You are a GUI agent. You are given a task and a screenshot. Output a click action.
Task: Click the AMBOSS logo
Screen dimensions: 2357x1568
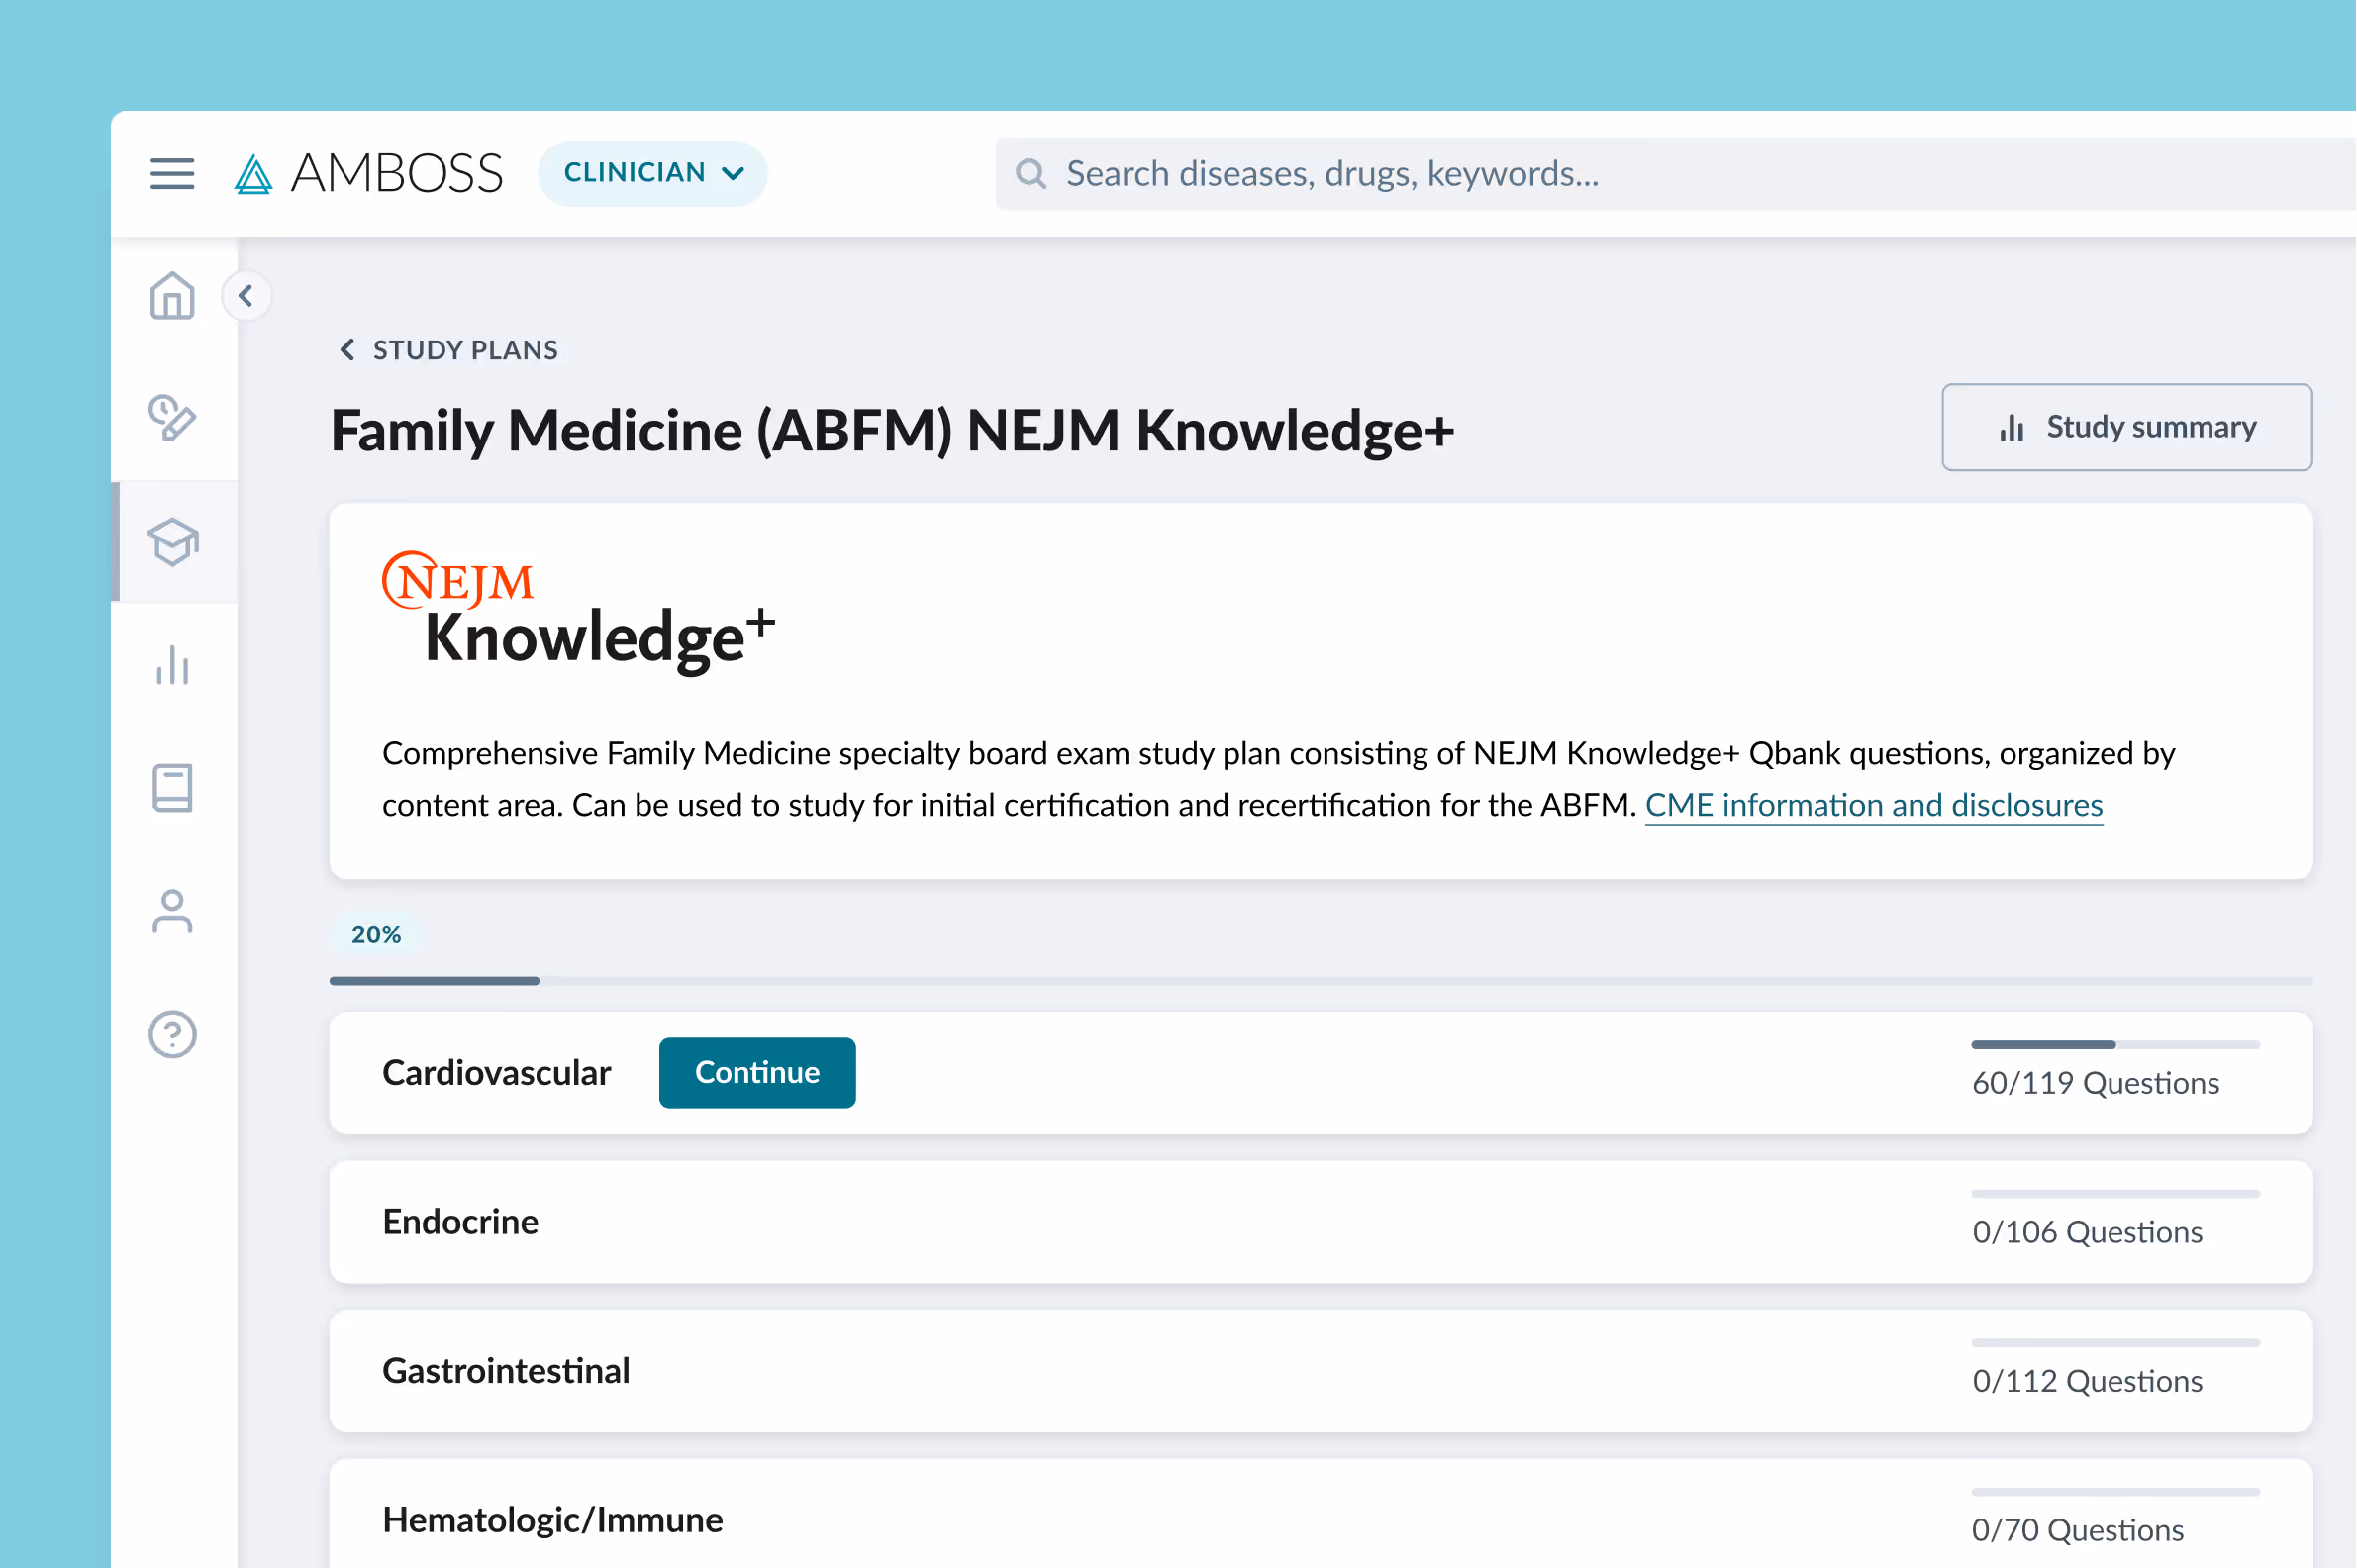tap(368, 173)
